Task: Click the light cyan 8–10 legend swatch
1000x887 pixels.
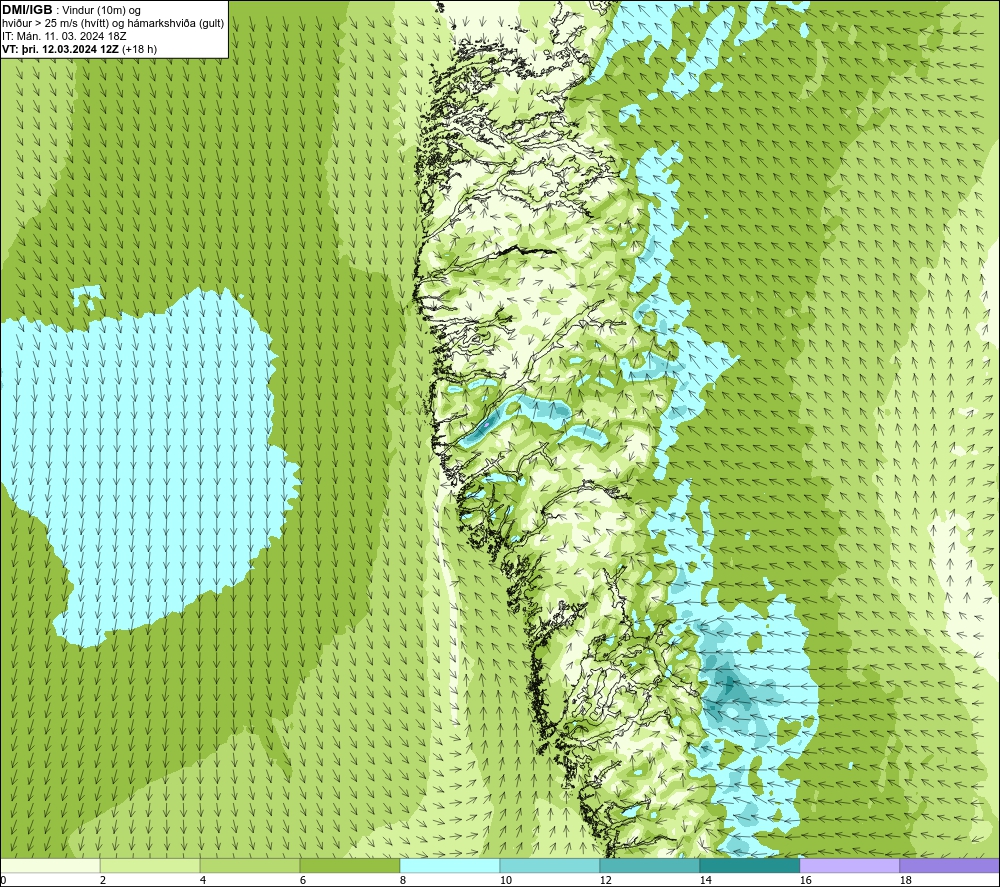Action: click(x=450, y=866)
